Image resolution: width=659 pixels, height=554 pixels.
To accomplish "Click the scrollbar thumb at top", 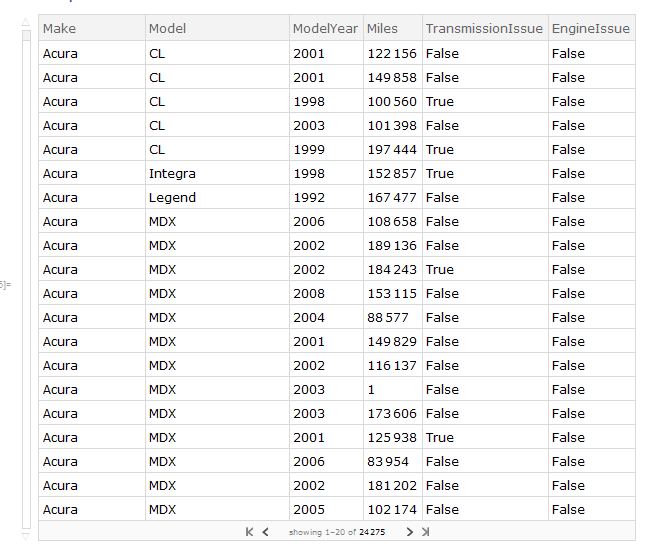I will pyautogui.click(x=26, y=35).
